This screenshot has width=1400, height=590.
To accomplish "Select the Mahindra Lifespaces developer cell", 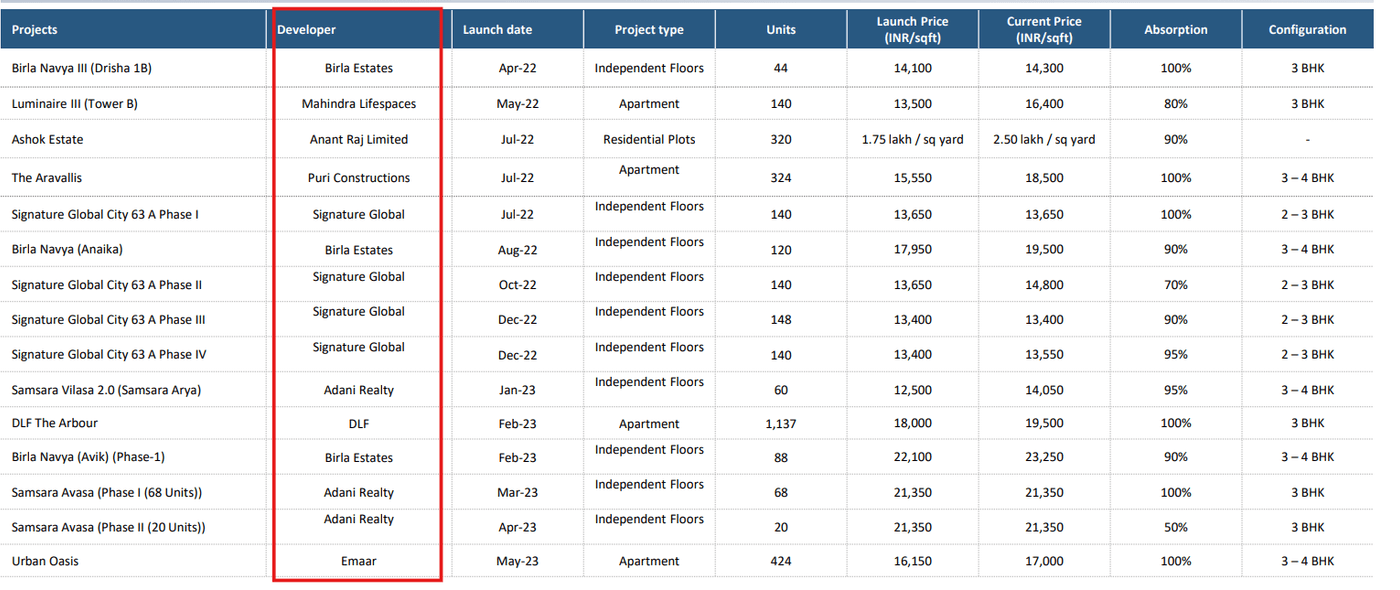I will tap(359, 104).
